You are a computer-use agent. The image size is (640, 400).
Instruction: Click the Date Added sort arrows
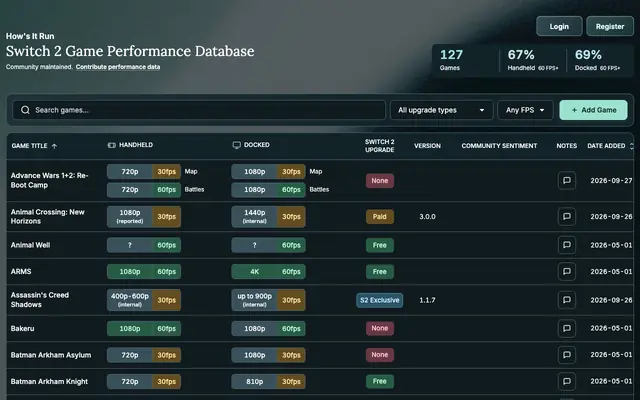click(x=631, y=146)
